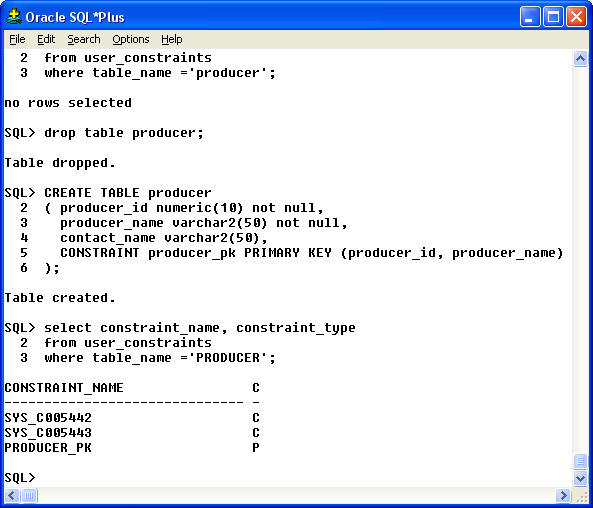Click the Oracle SQL*Plus title bar icon
Viewport: 593px width, 508px height.
(x=14, y=17)
